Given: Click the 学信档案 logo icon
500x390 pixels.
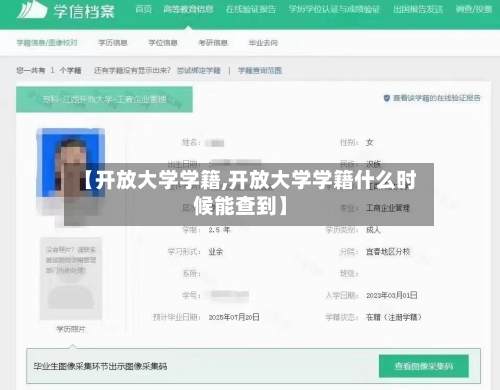Looking at the screenshot, I should click(32, 10).
